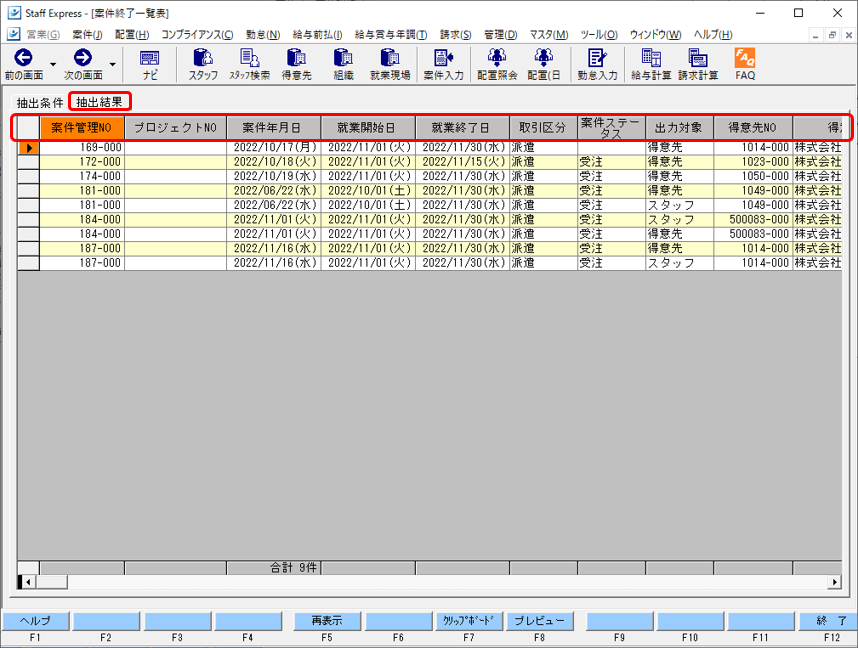The width and height of the screenshot is (858, 648).
Task: Open the コンプライアンス(C) menu
Action: [197, 34]
